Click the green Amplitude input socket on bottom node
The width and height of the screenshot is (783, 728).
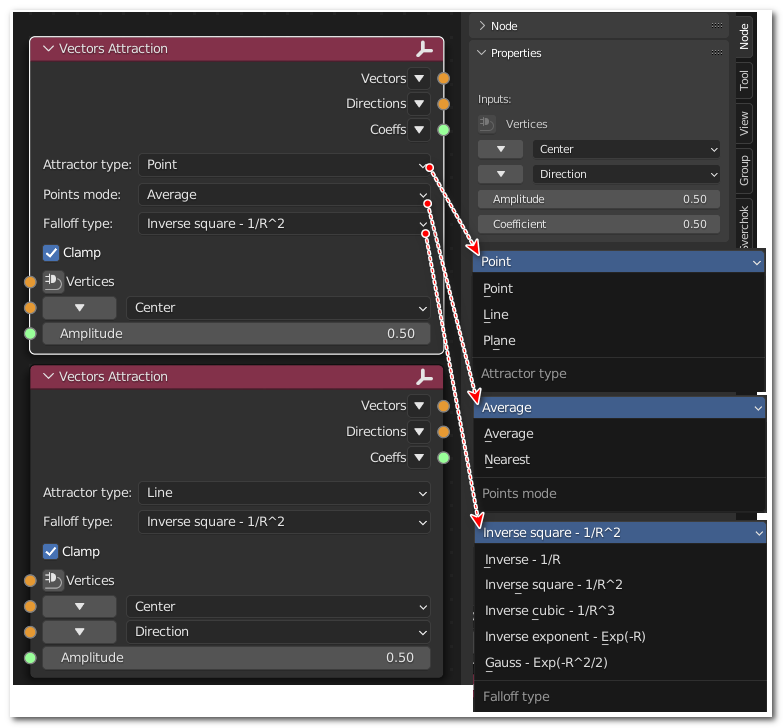click(30, 658)
